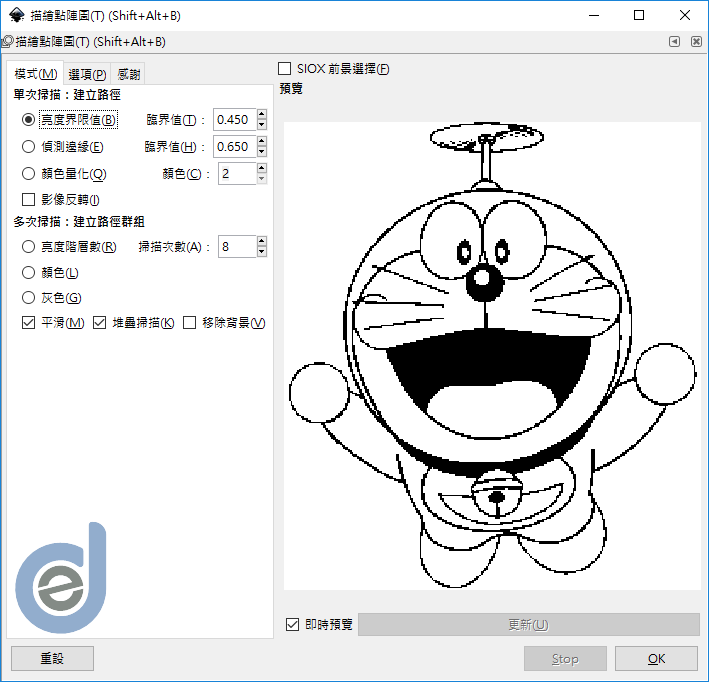Screen dimensions: 709x682
Task: Toggle the 堆疊掃描(K) checkbox
Action: [99, 322]
